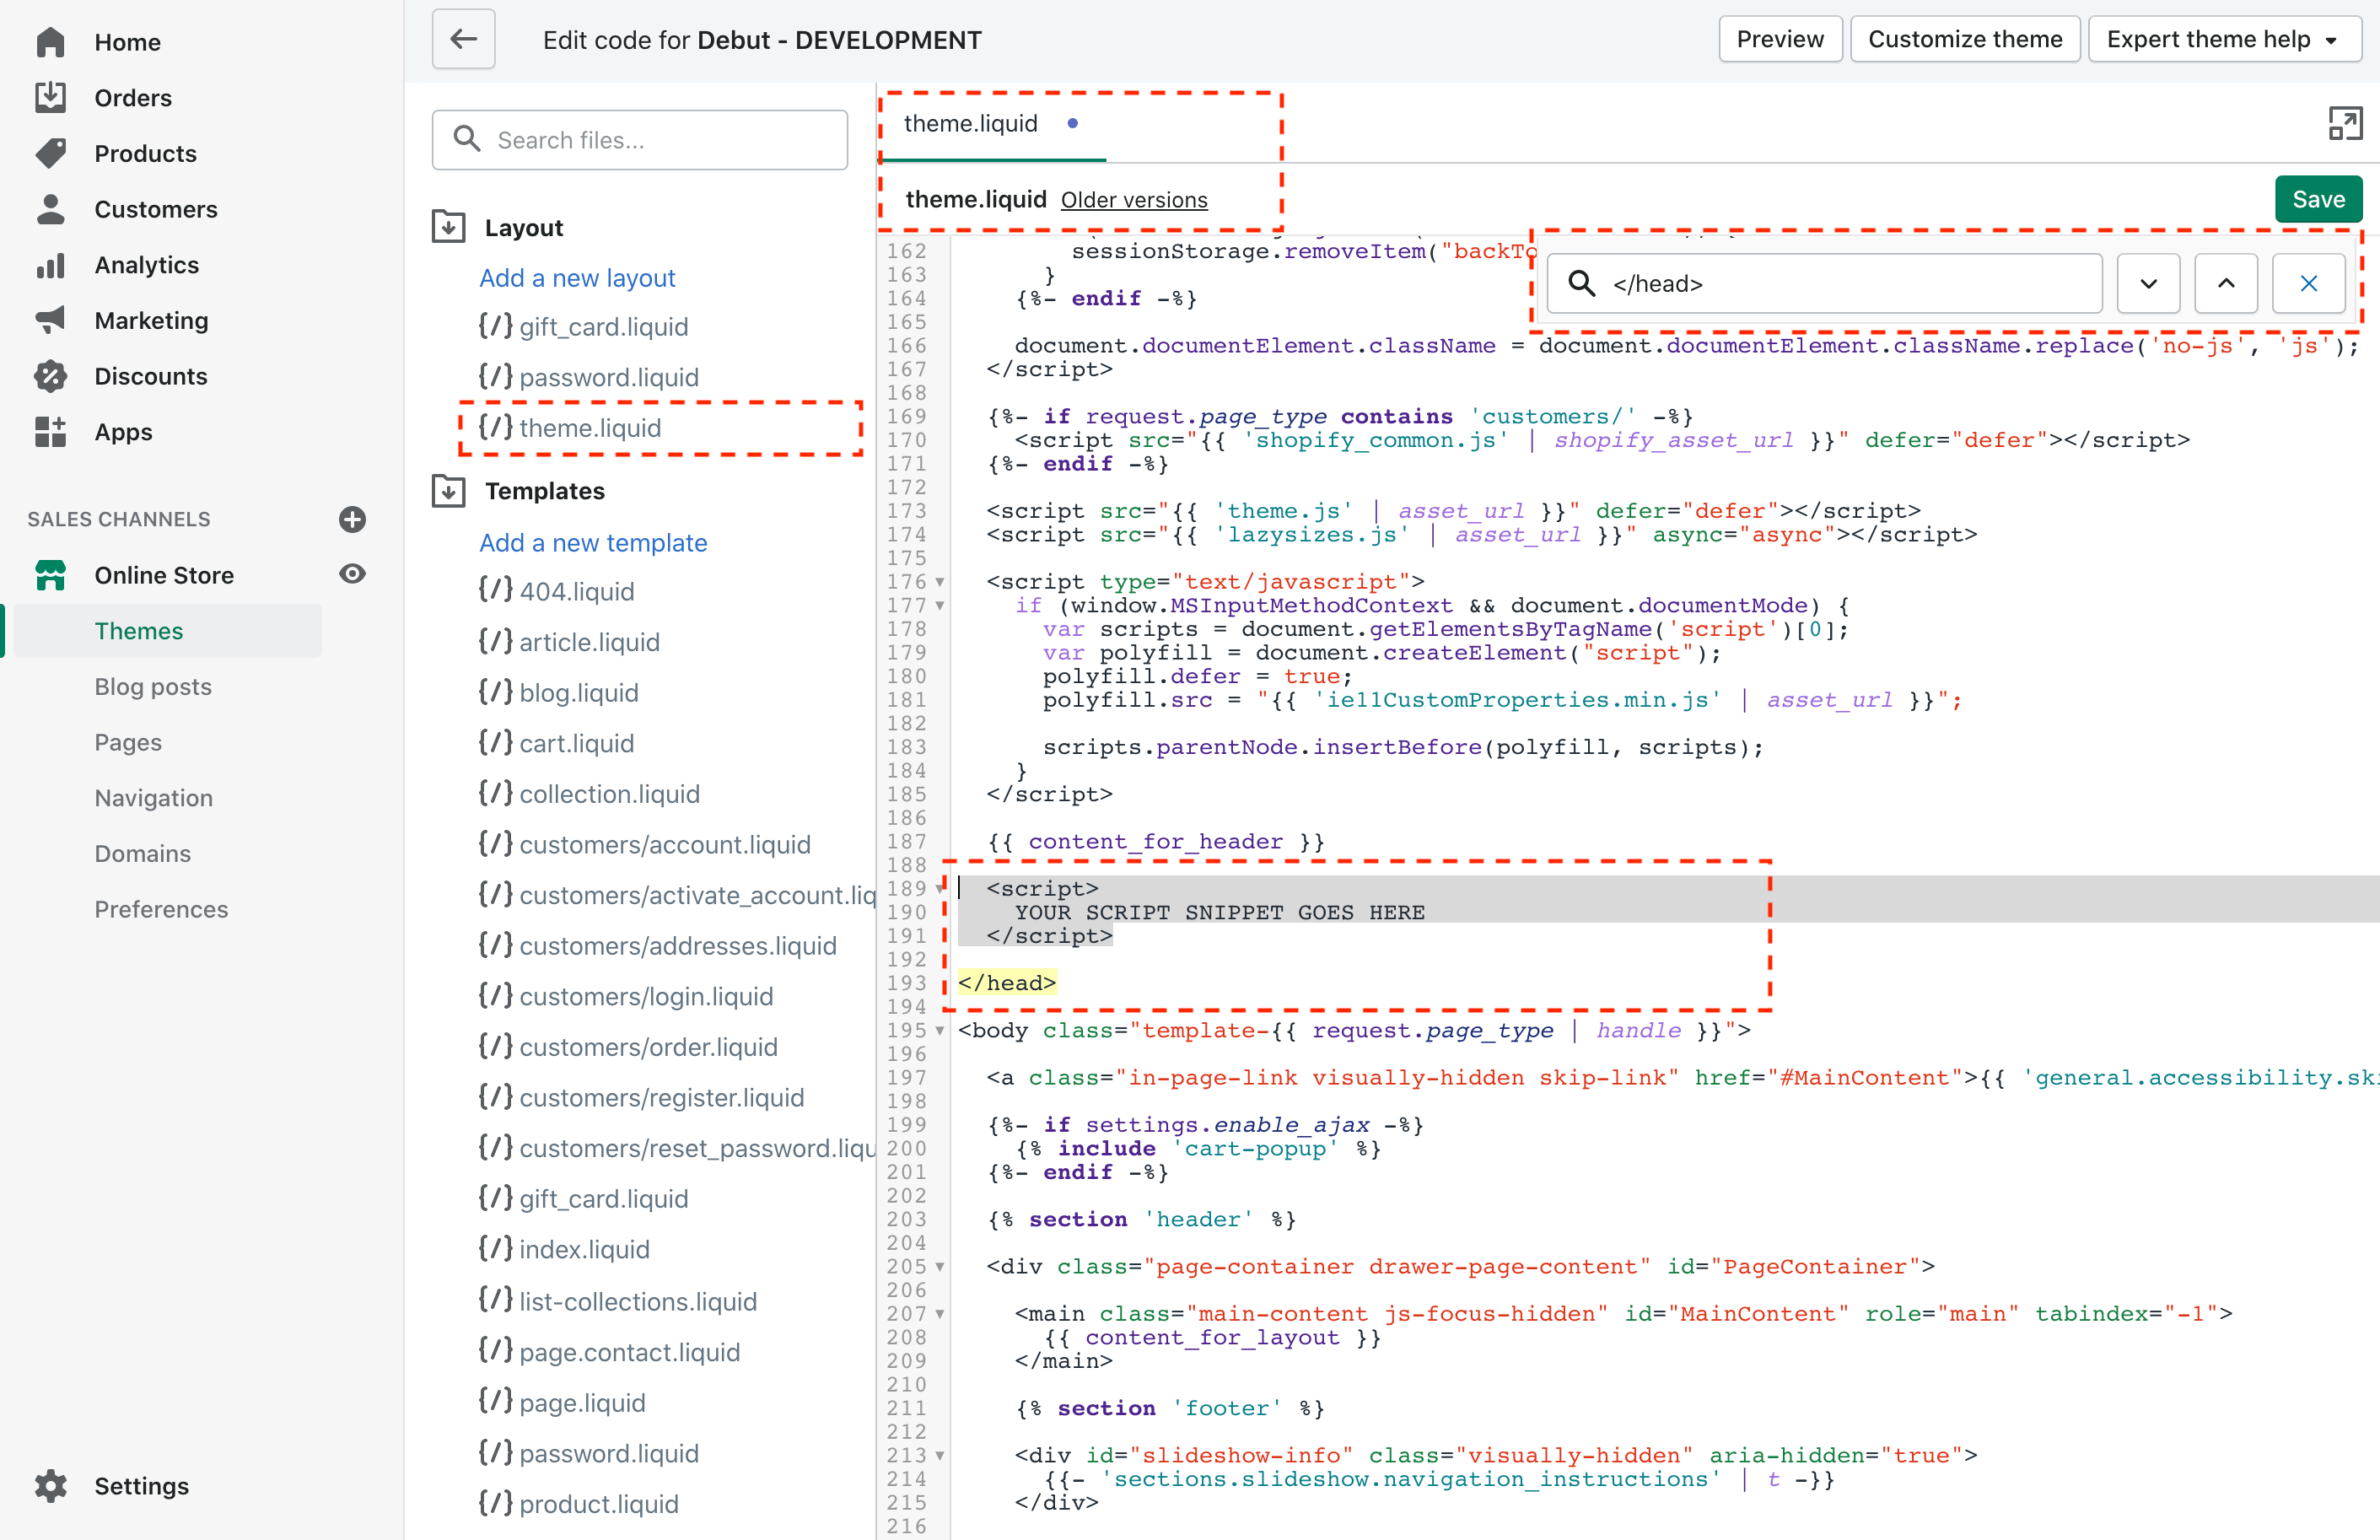Jump to next match with down chevron
The image size is (2380, 1540).
click(2148, 283)
